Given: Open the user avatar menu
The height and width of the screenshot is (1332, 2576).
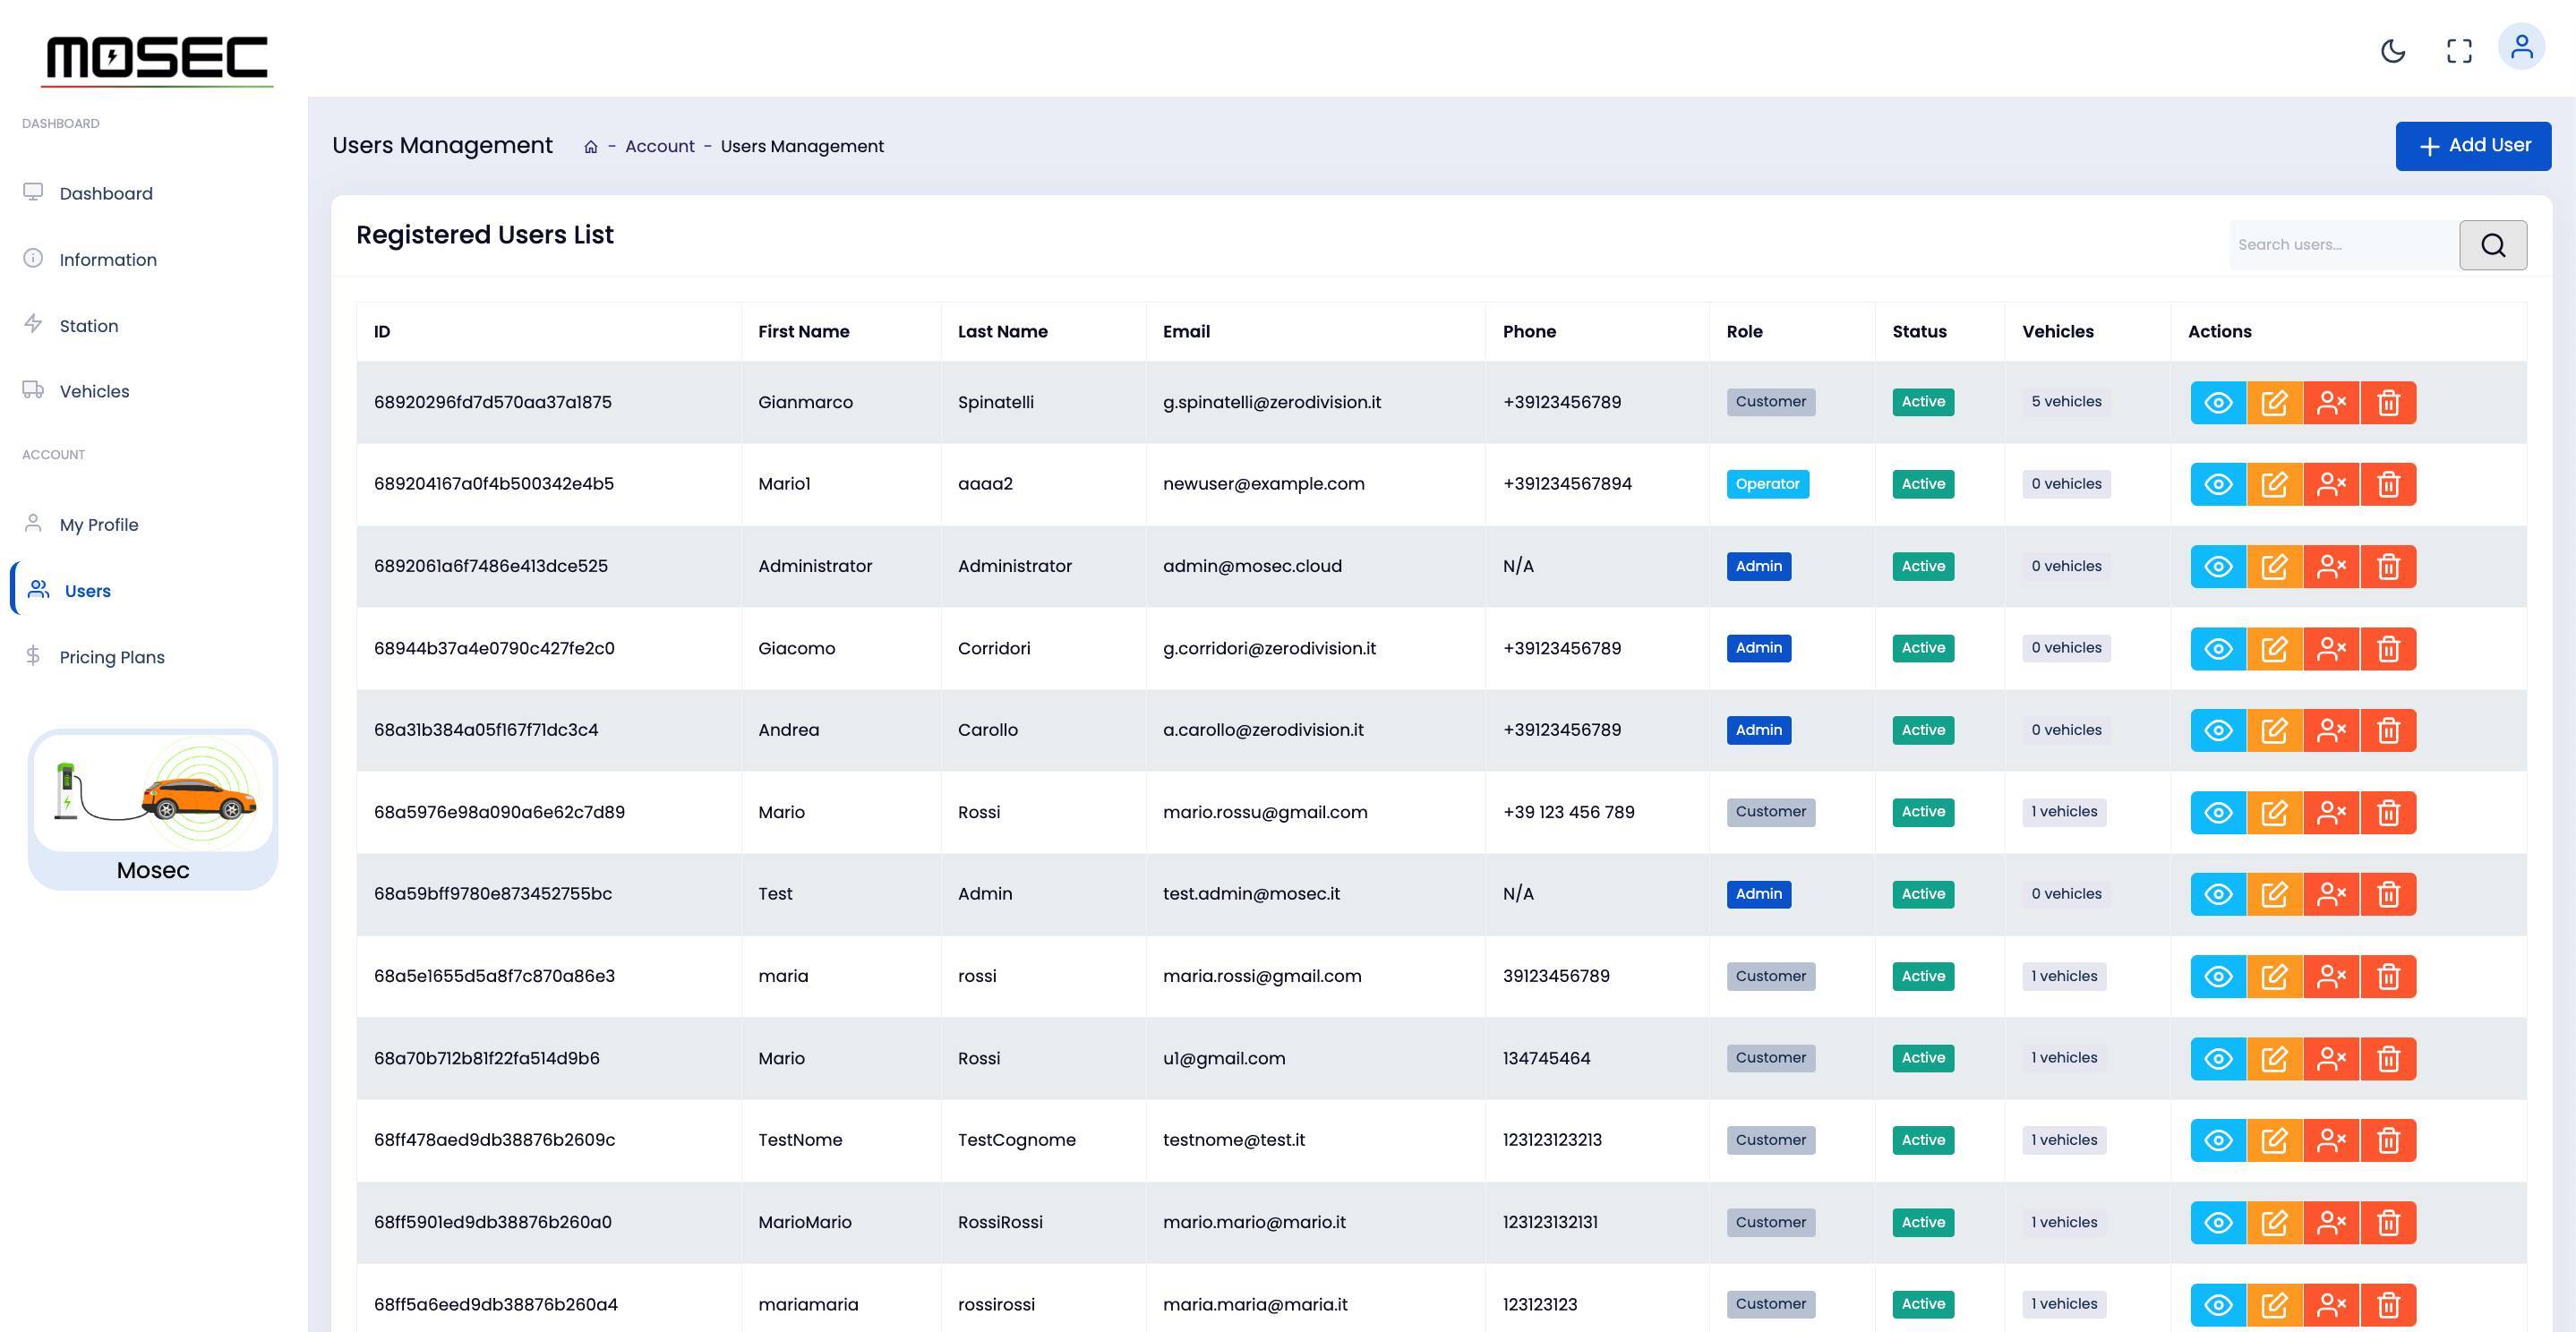Looking at the screenshot, I should (x=2521, y=47).
